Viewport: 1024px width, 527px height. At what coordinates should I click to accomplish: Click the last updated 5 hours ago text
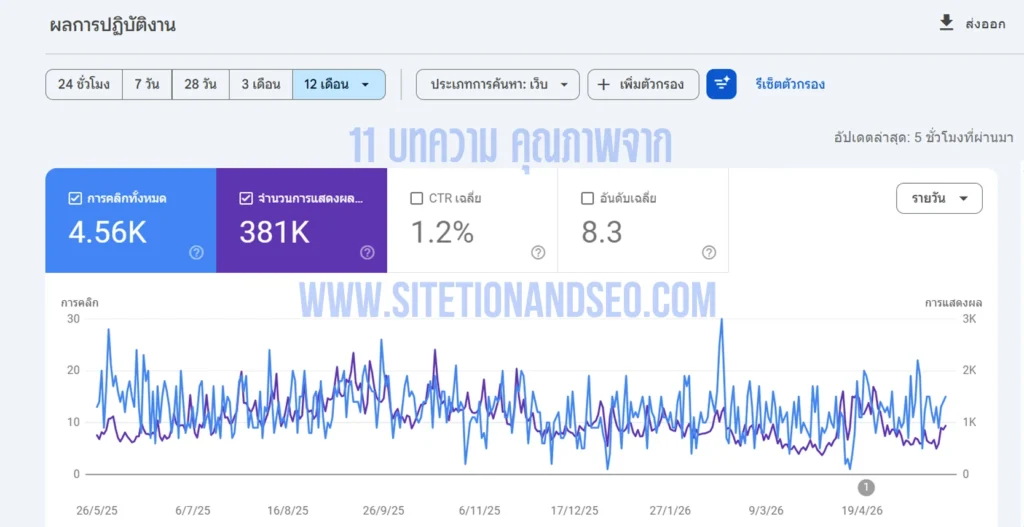924,138
